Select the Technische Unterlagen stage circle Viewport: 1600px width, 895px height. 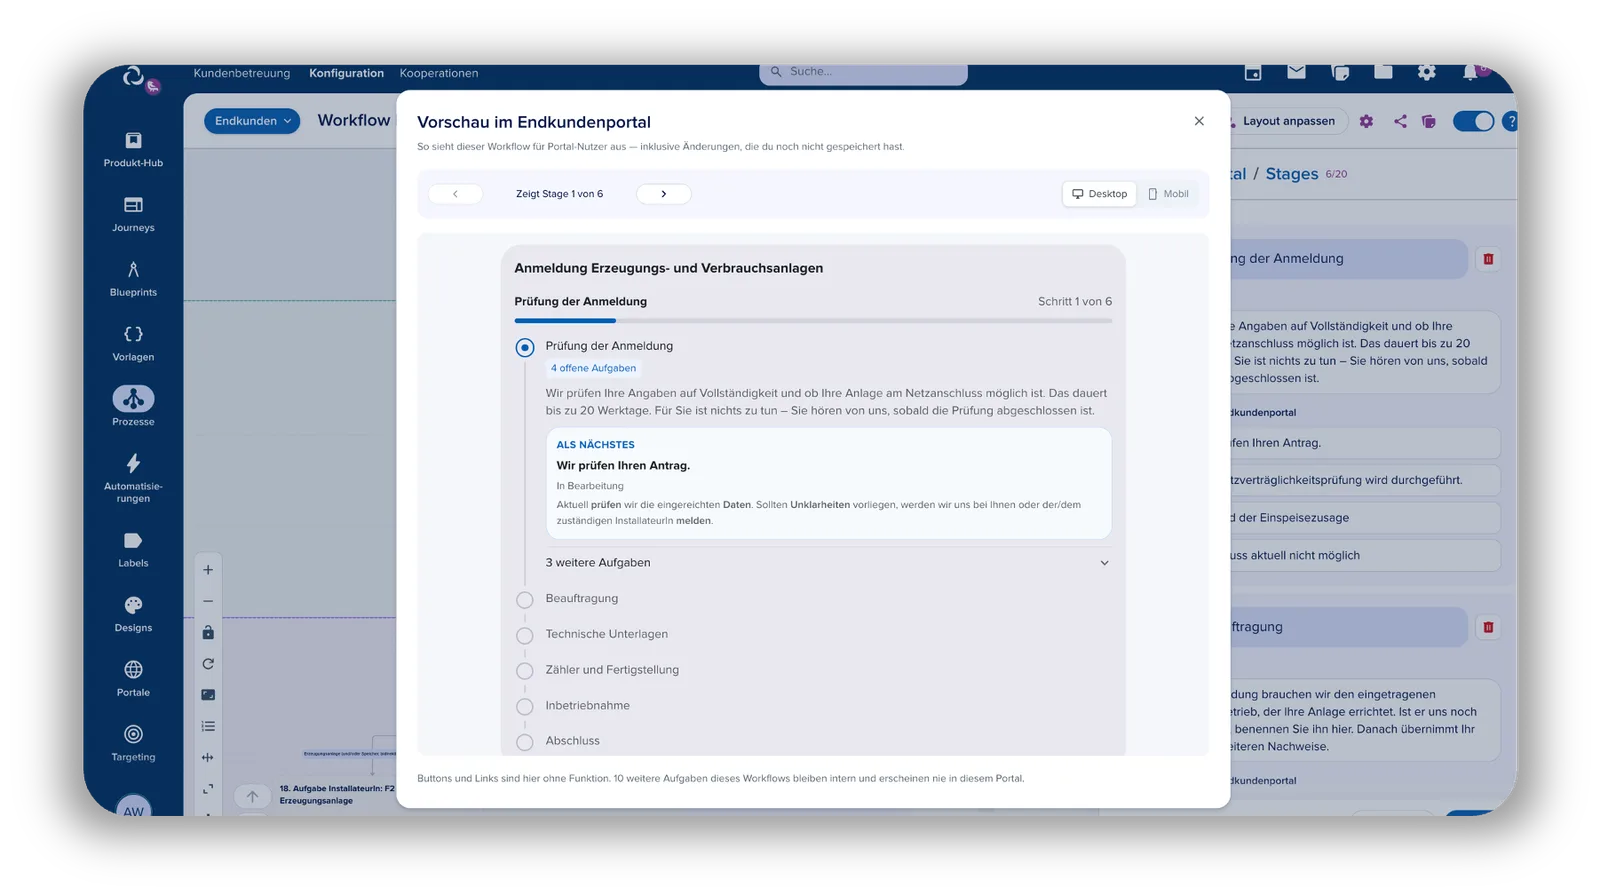pos(525,636)
